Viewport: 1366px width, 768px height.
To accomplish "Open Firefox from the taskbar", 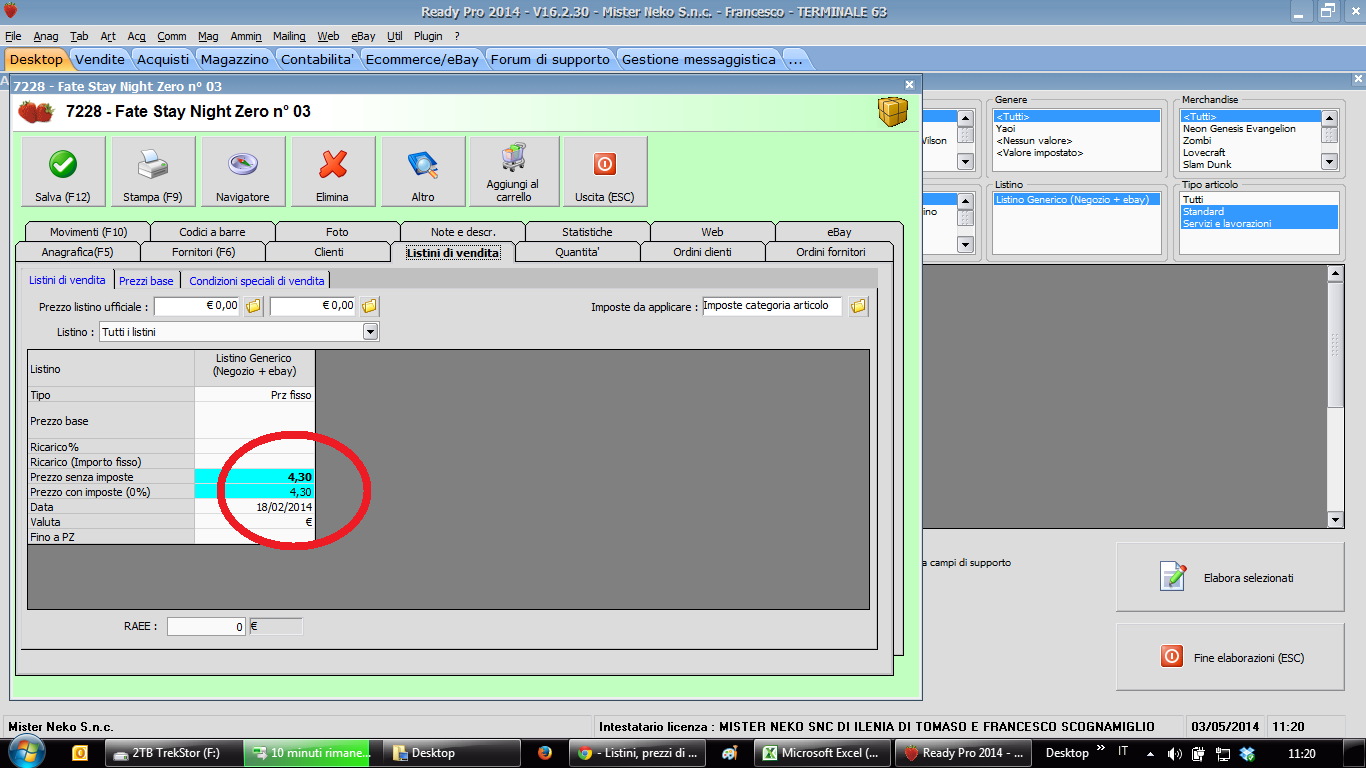I will pos(545,753).
